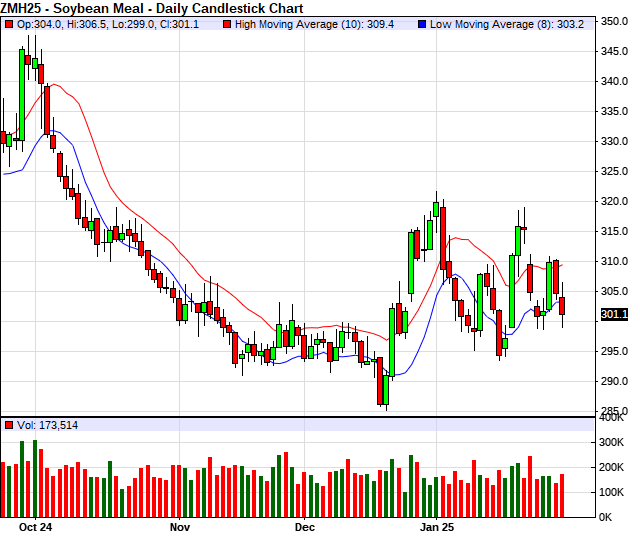Select the Dec date label
640x536 pixels.
[x=304, y=525]
